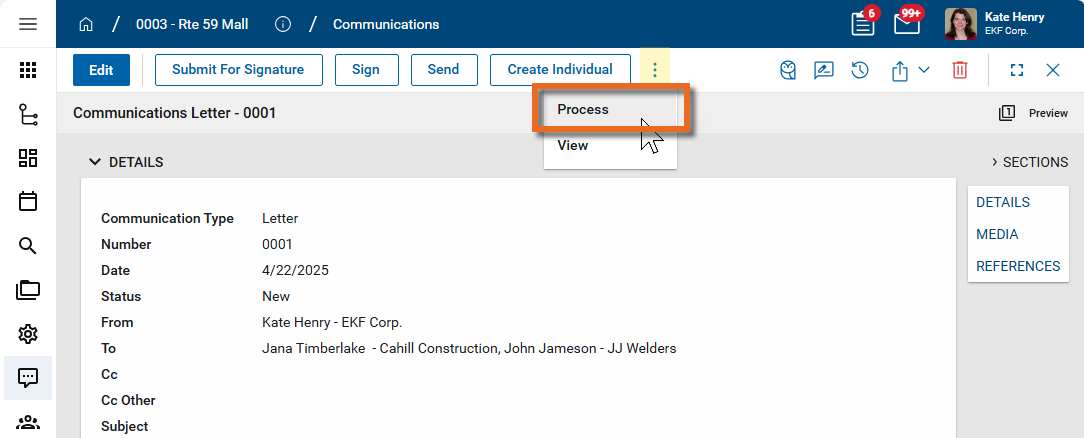1084x438 pixels.
Task: Expand the SECTIONS panel chevron
Action: point(995,162)
